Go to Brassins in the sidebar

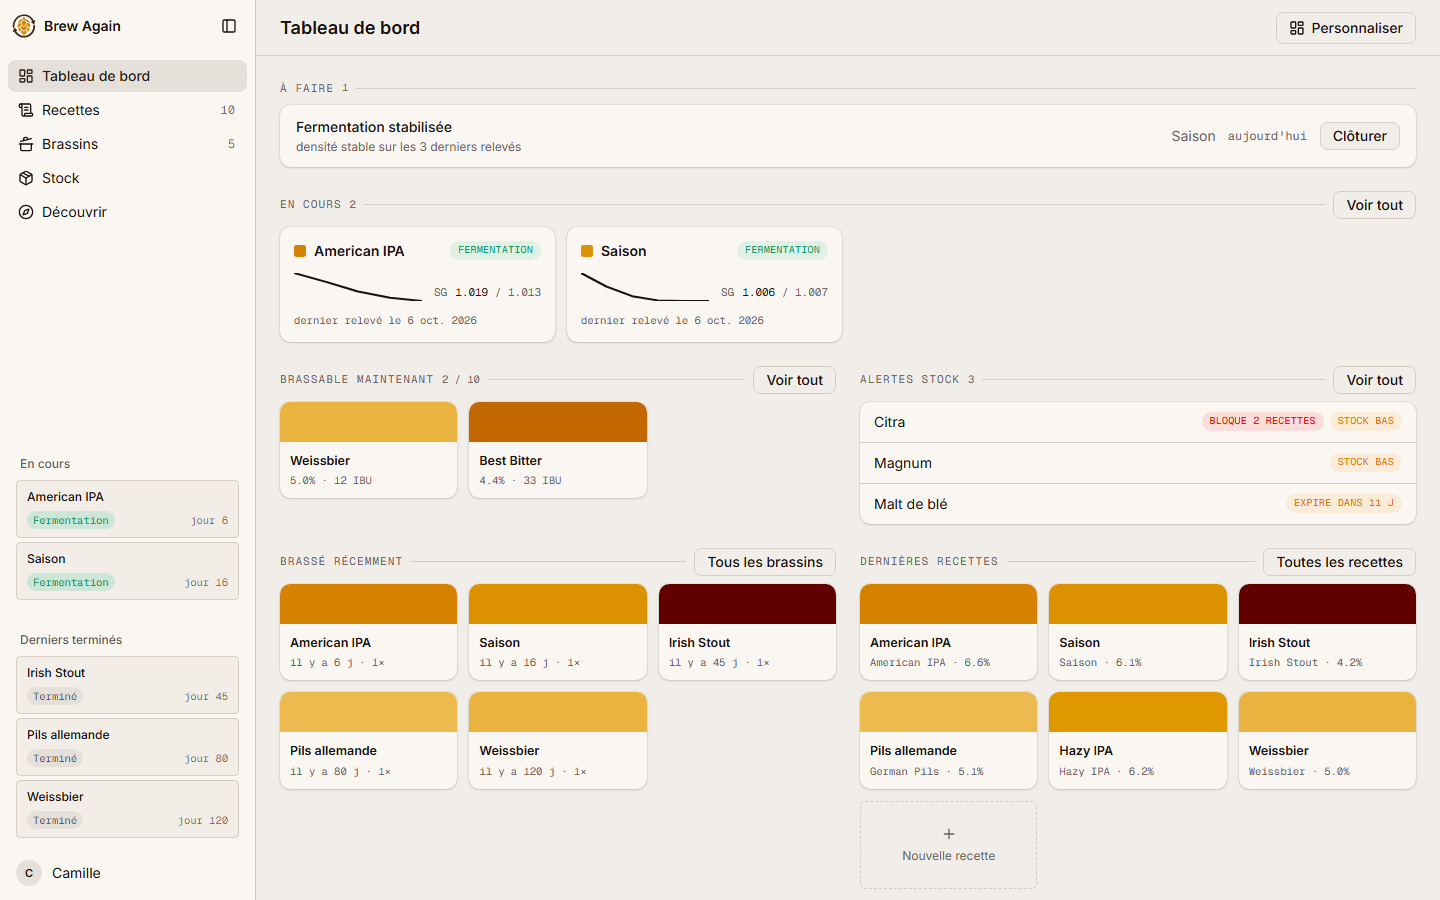pyautogui.click(x=127, y=144)
